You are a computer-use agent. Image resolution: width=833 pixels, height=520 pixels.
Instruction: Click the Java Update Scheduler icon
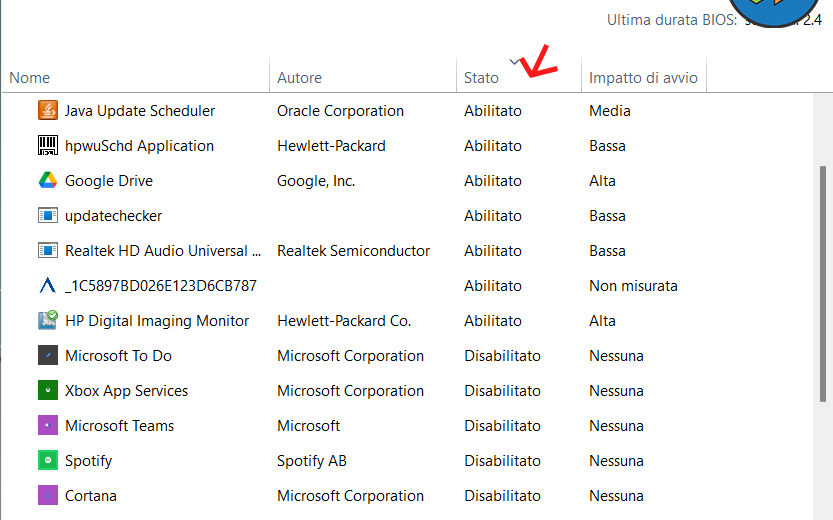[47, 111]
